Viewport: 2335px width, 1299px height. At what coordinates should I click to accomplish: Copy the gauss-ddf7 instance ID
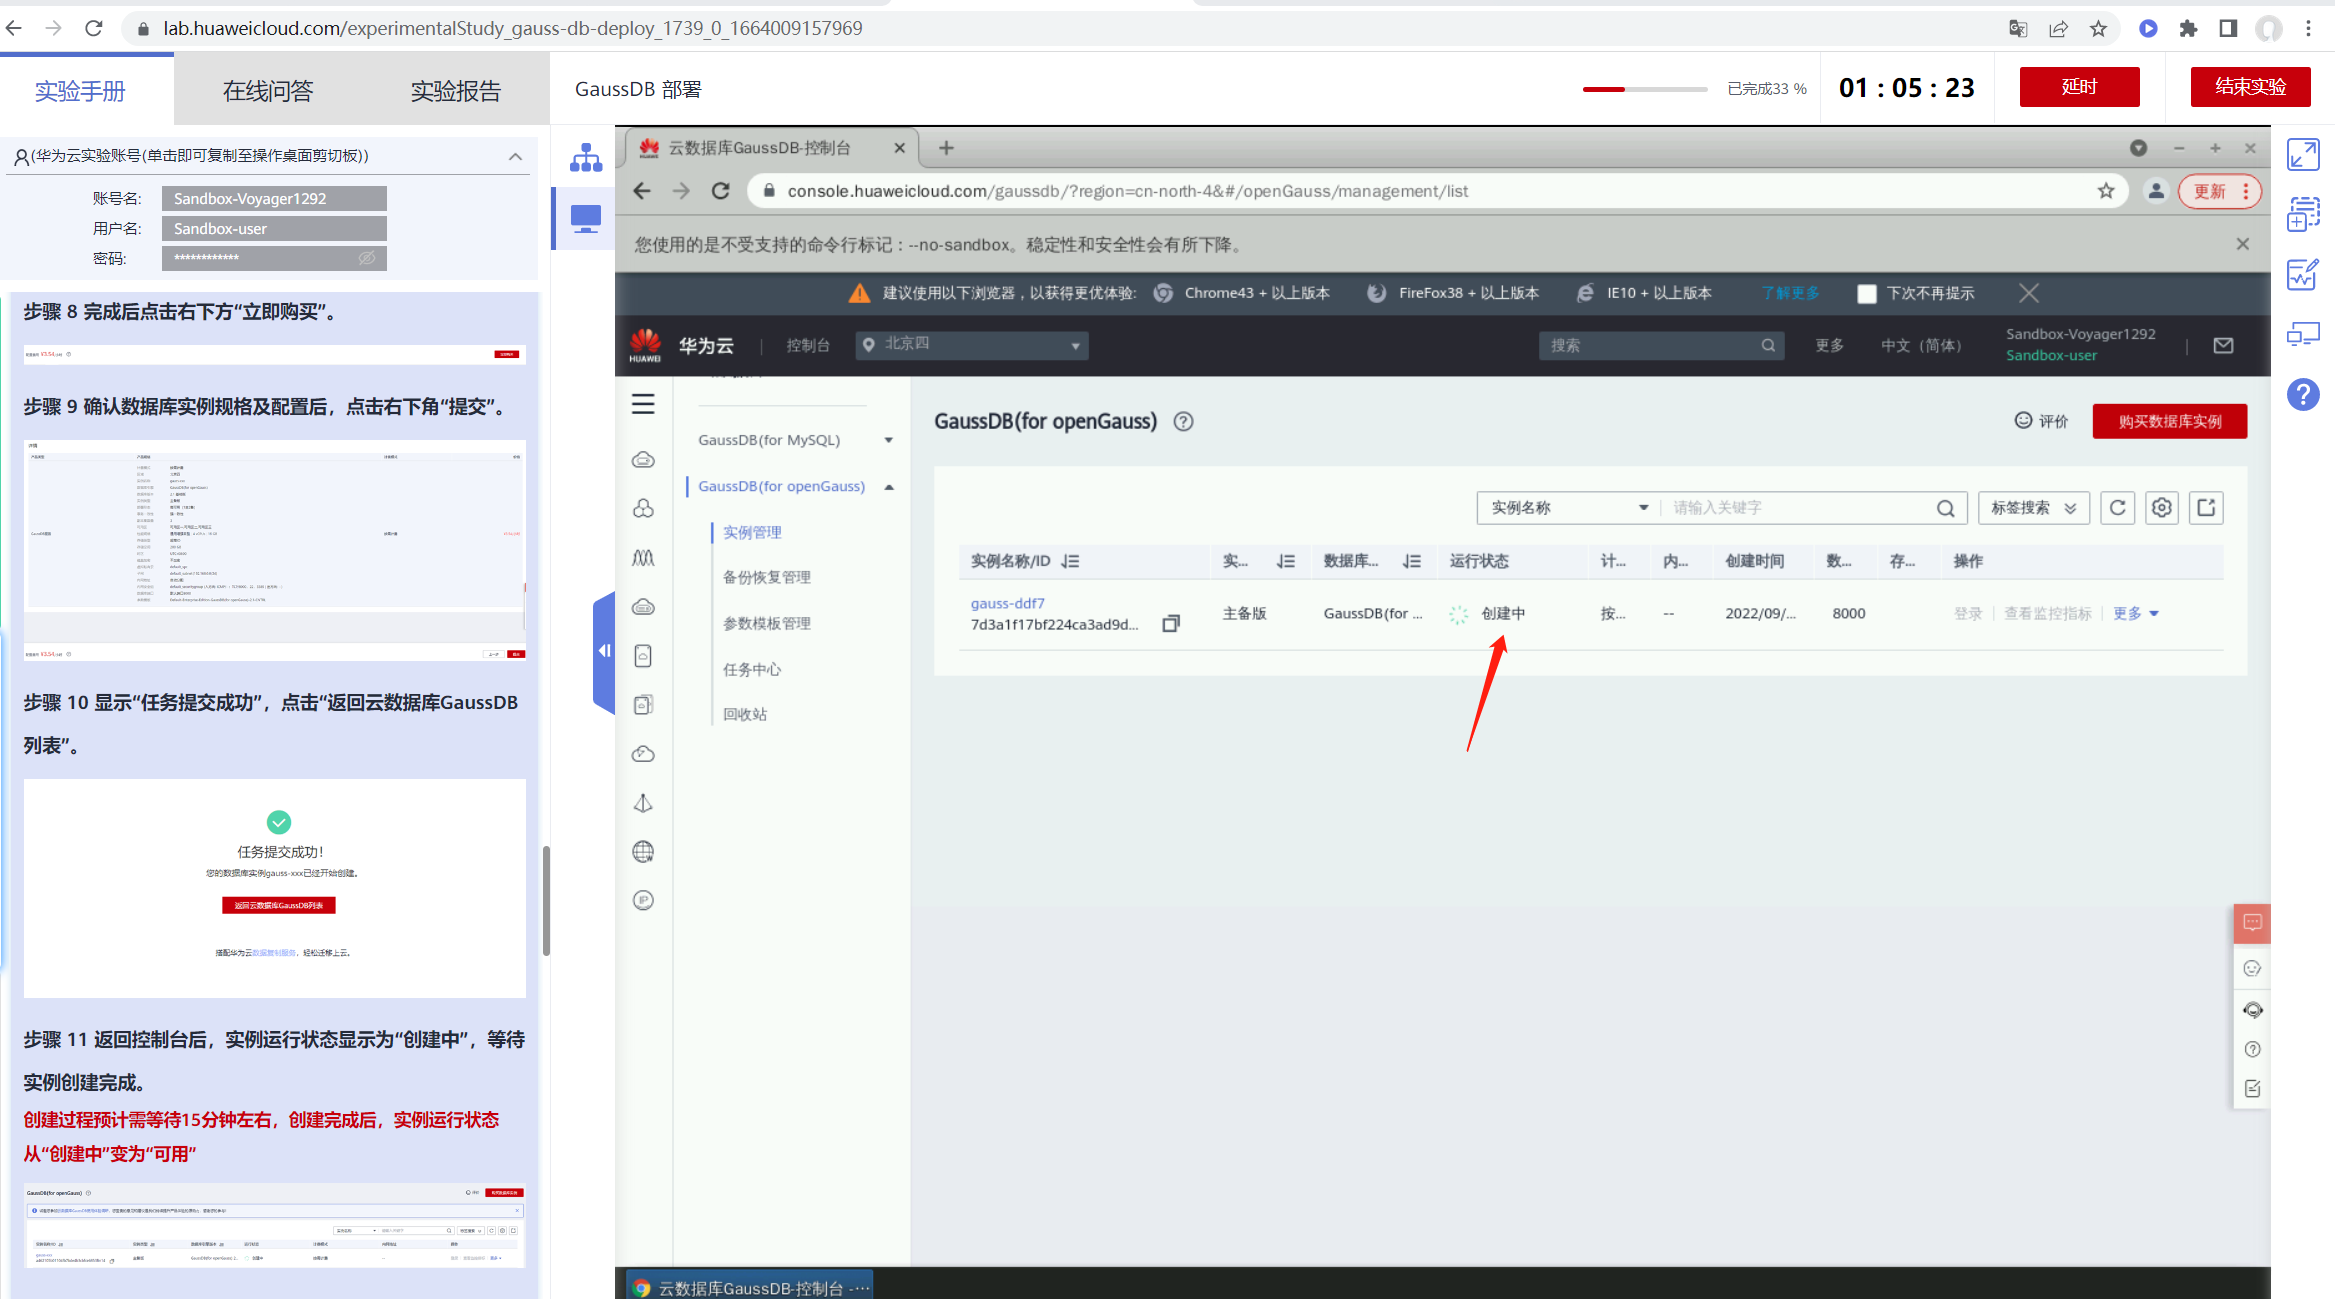tap(1171, 624)
